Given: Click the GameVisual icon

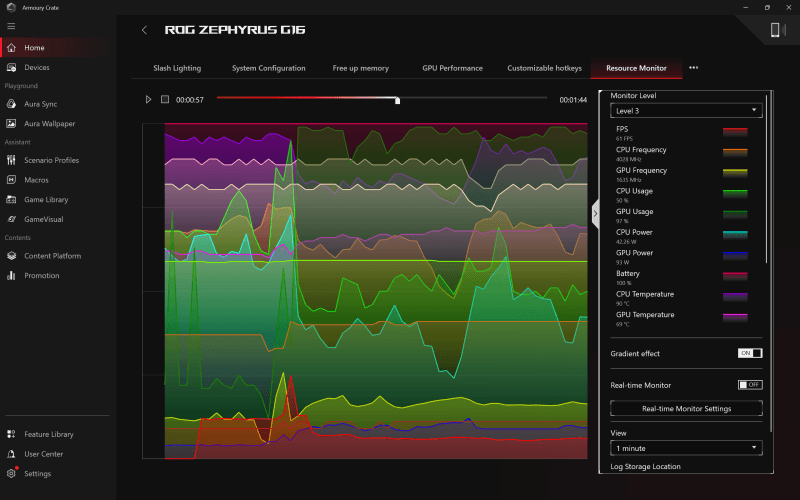Looking at the screenshot, I should click(x=11, y=219).
